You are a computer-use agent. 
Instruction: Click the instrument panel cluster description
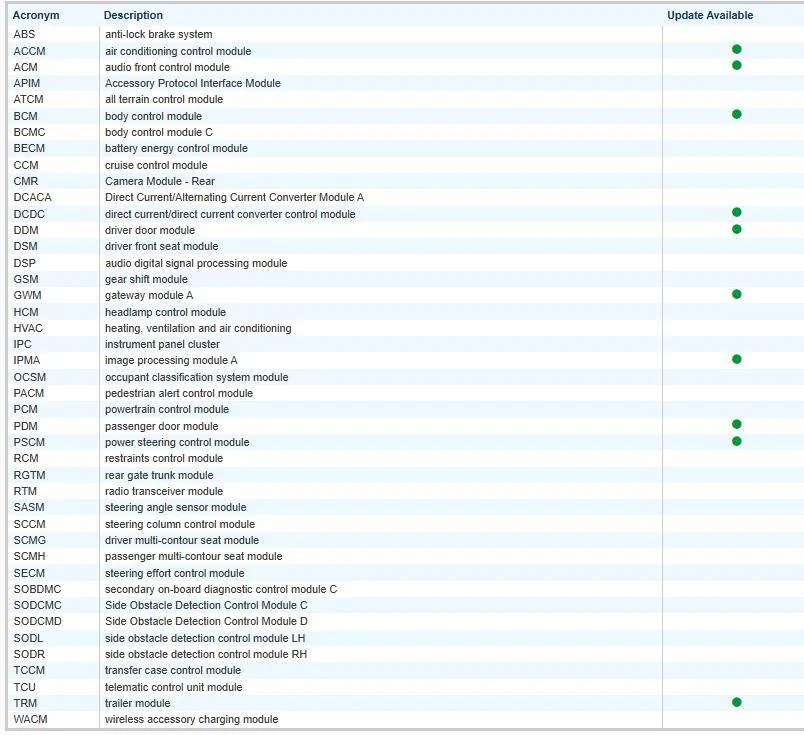162,345
